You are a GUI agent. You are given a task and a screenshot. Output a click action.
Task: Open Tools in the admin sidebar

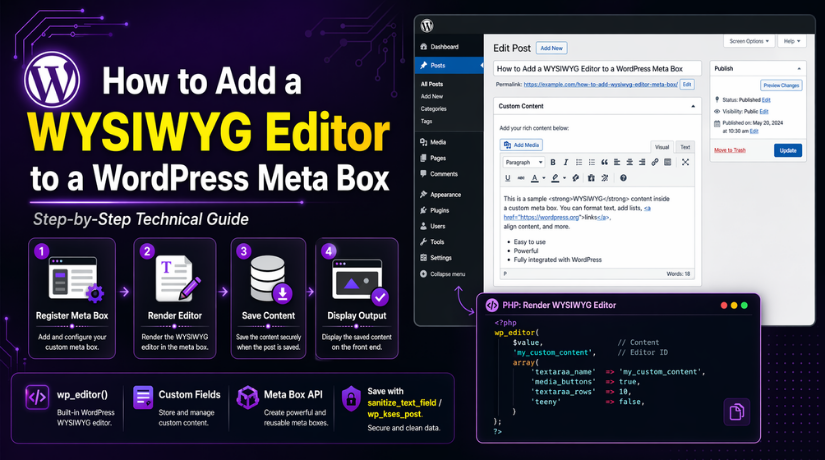449,242
